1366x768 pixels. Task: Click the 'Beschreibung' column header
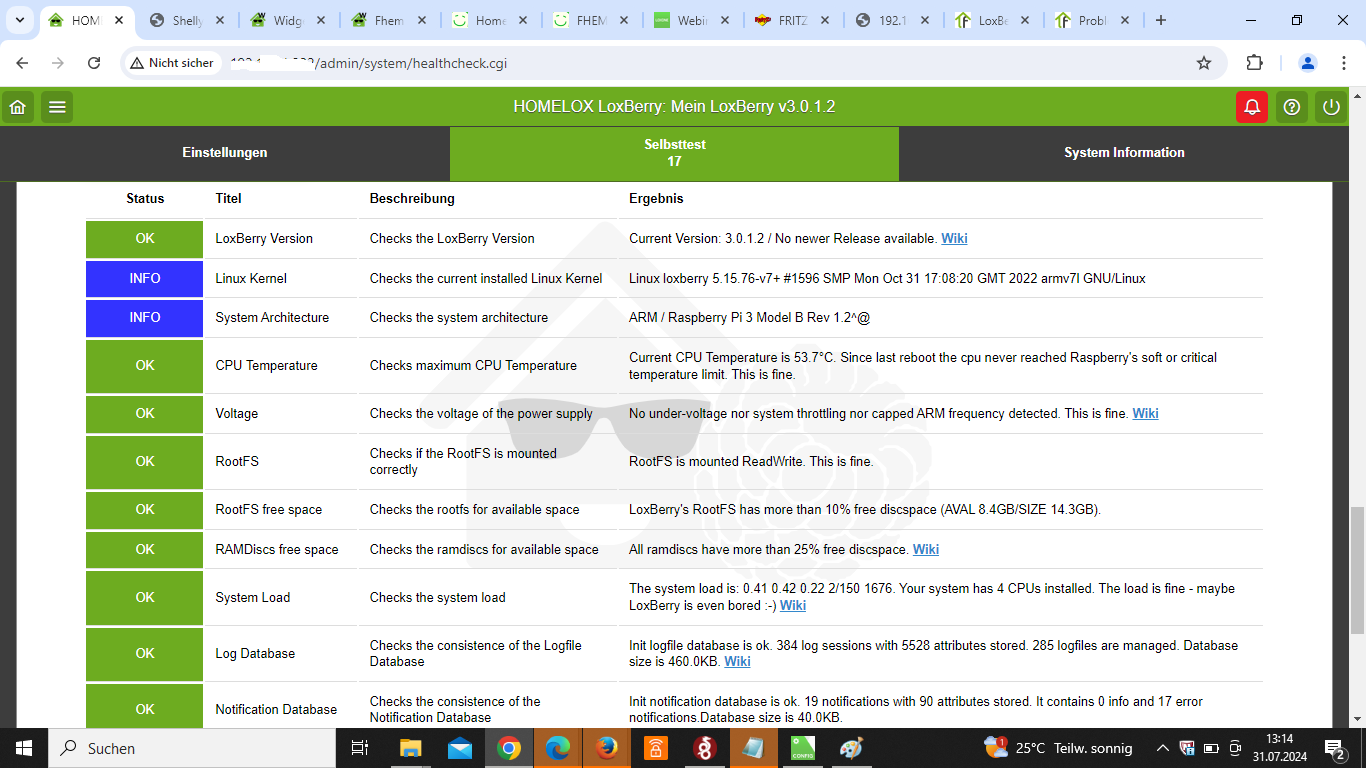412,199
